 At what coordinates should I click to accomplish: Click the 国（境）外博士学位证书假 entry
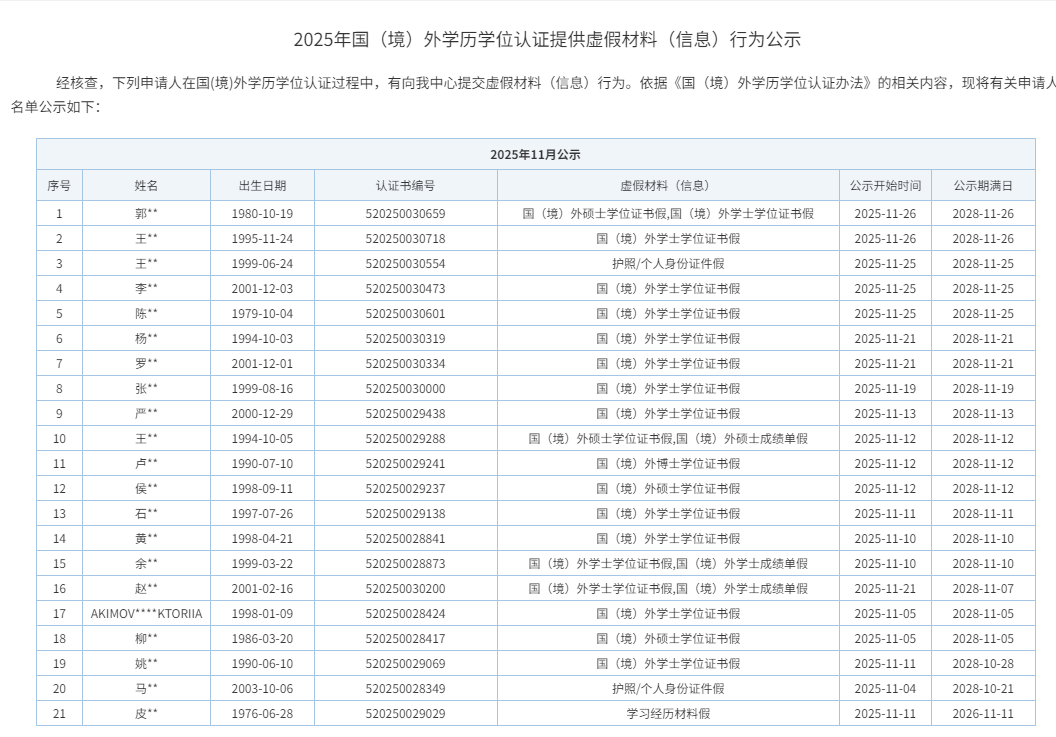click(668, 463)
